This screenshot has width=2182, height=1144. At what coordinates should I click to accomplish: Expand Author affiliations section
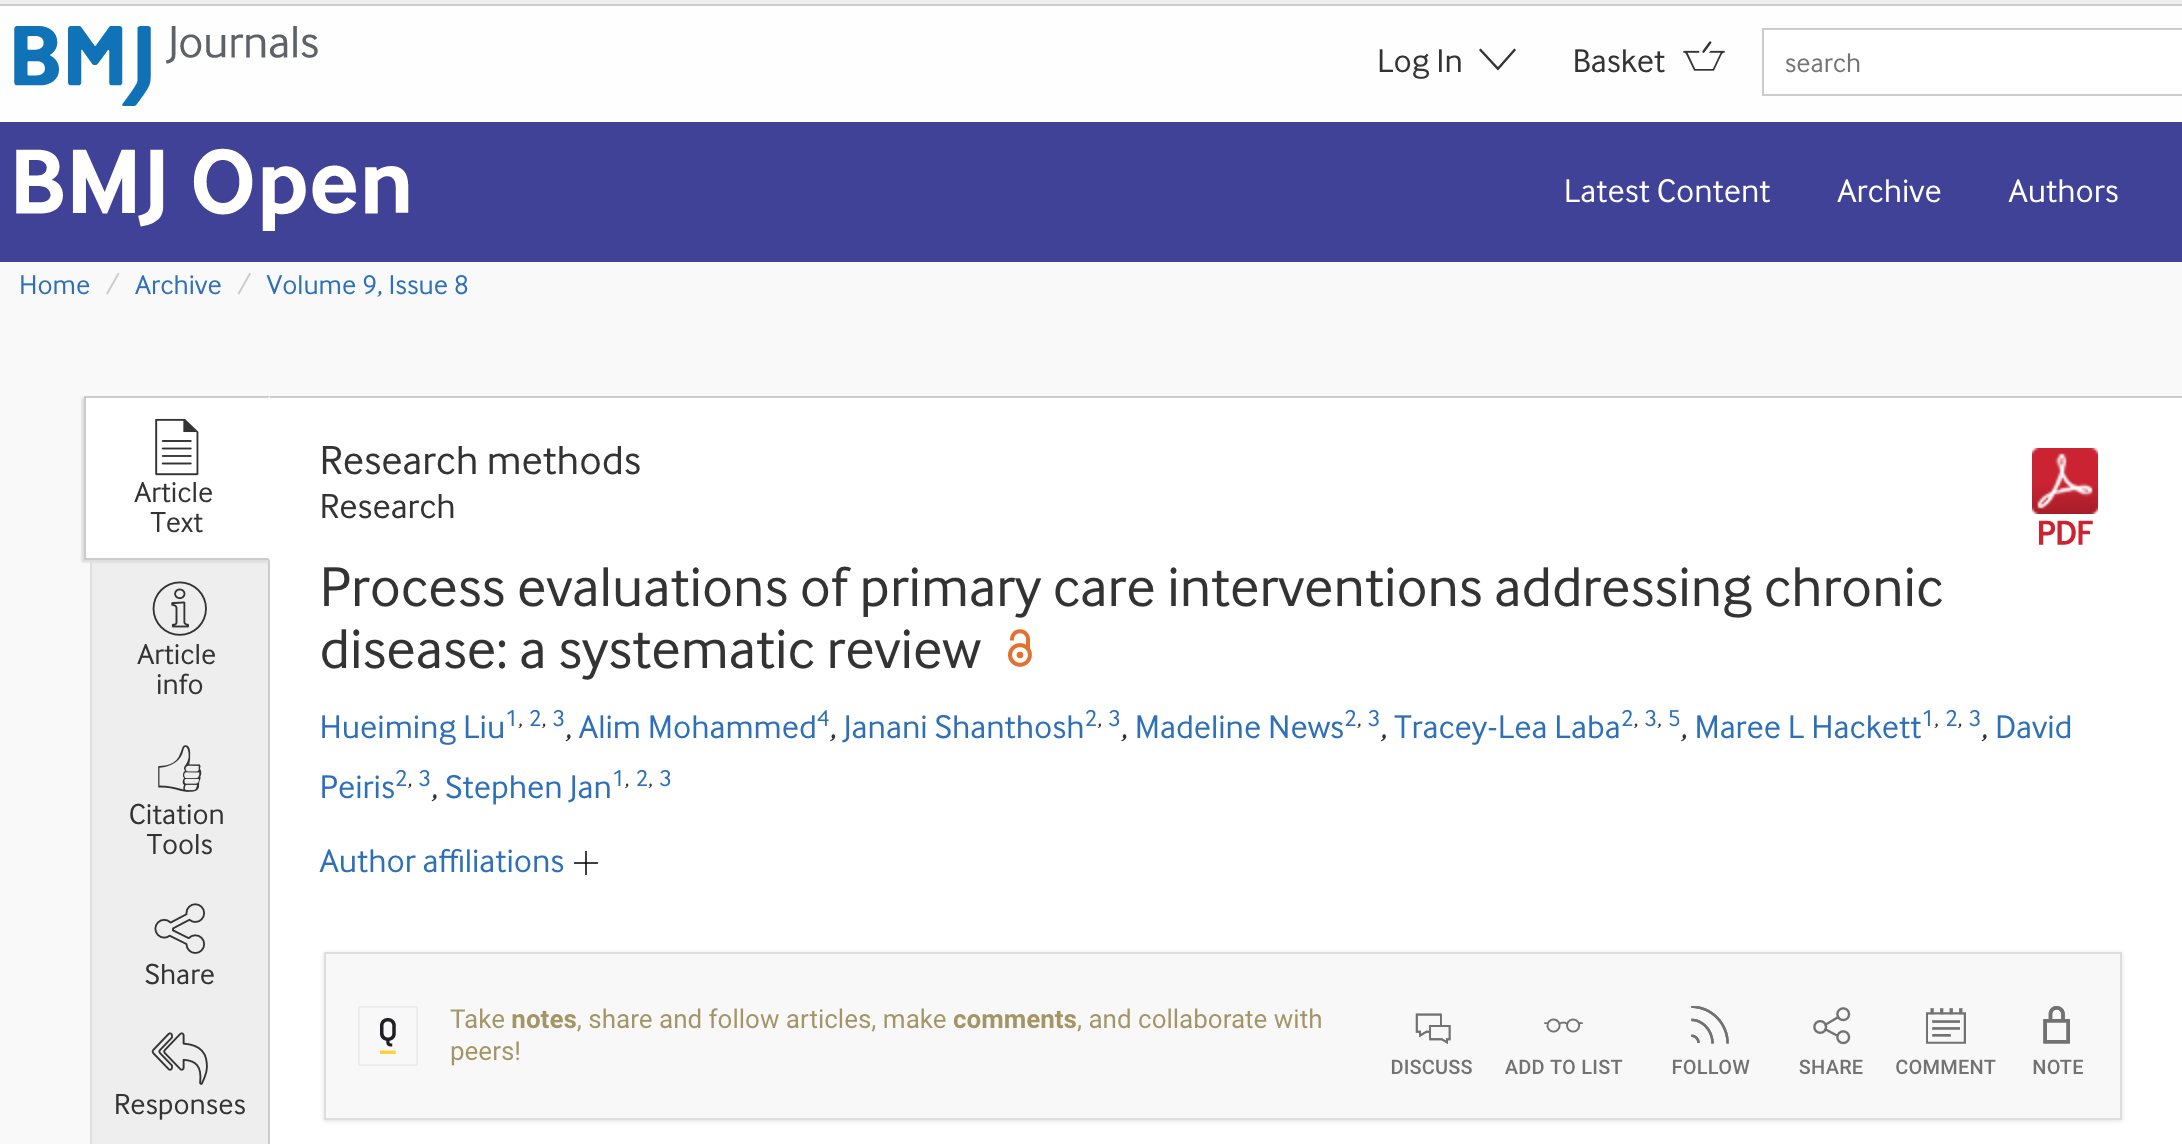pos(459,861)
